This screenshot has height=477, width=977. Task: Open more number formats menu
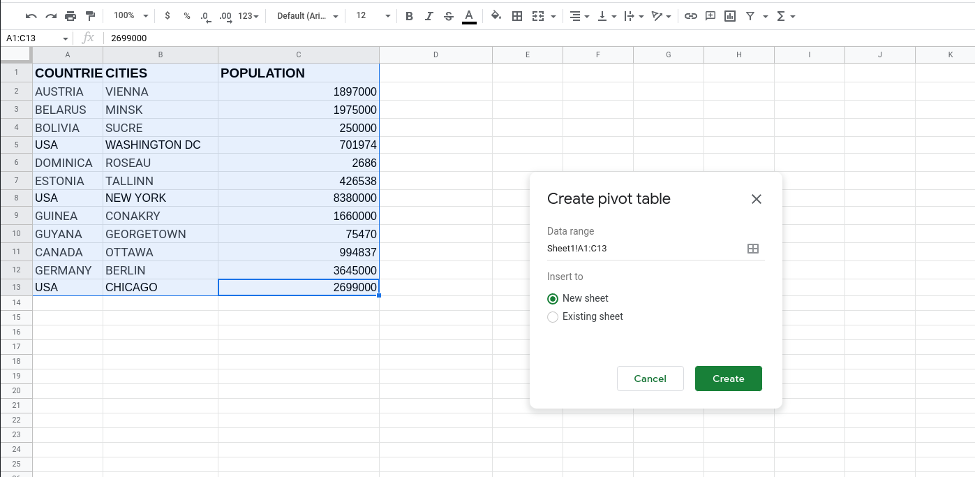click(x=249, y=16)
